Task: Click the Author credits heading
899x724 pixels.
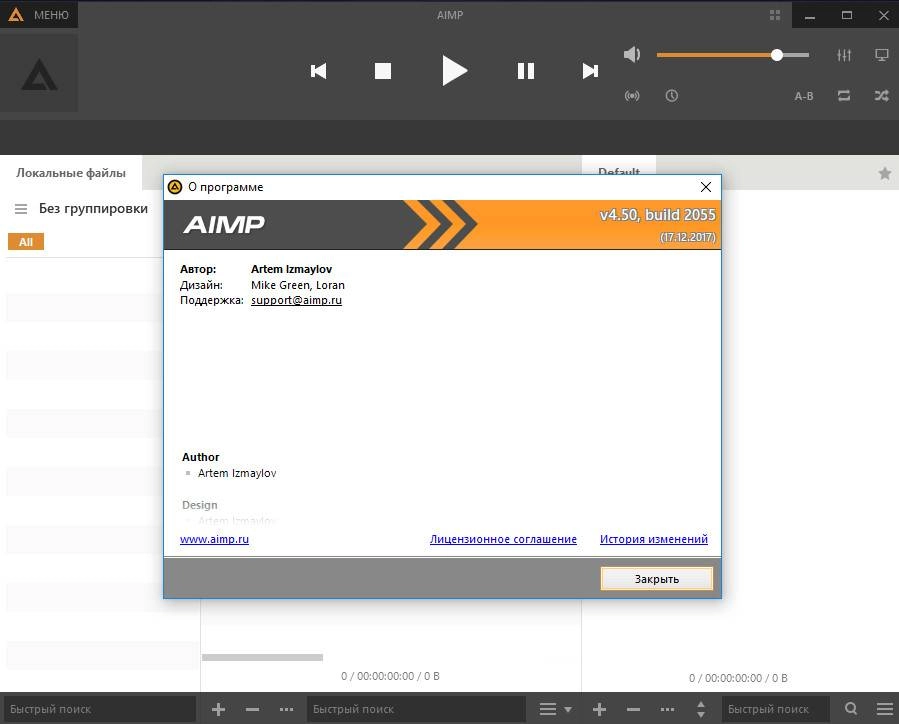Action: (200, 457)
